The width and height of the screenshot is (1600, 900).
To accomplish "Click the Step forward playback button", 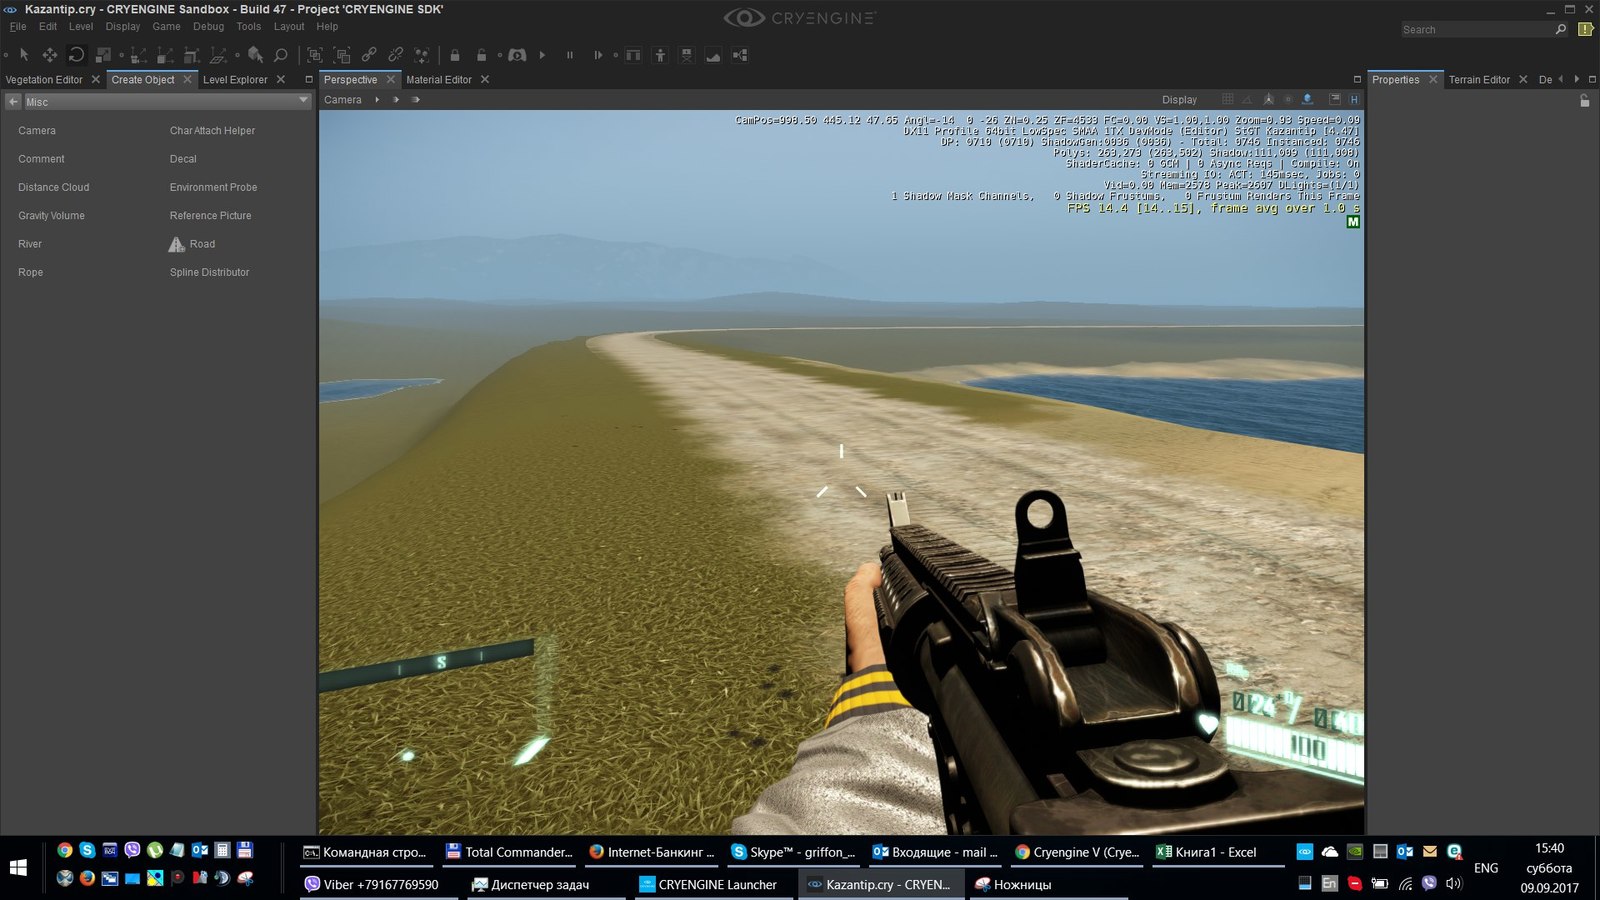I will pyautogui.click(x=598, y=55).
